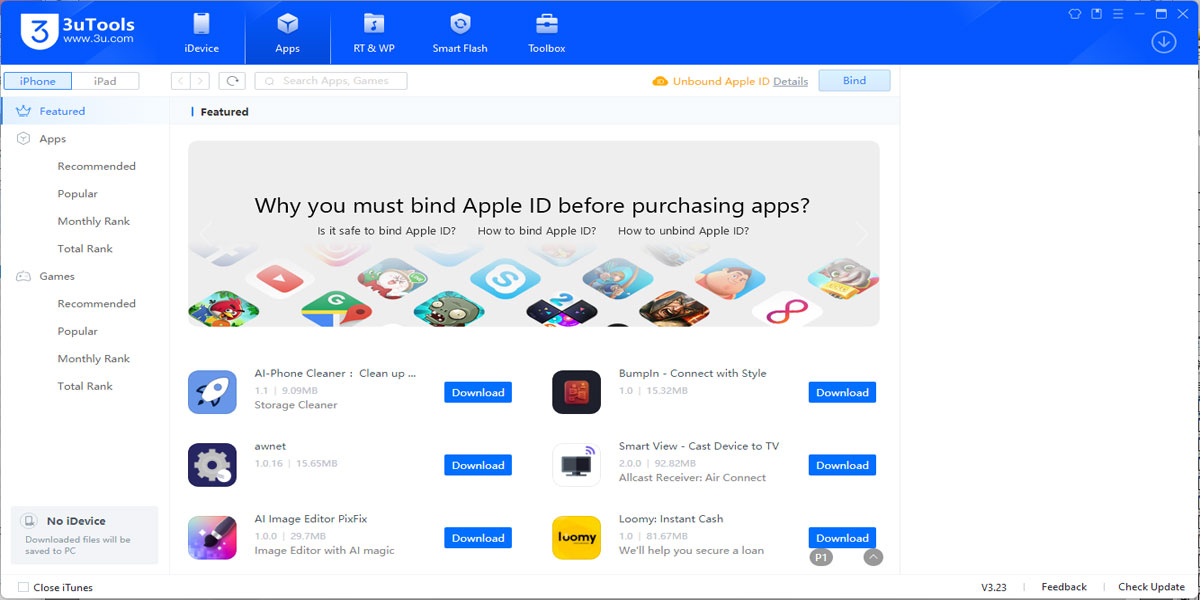Click the orange Unbound Apple ID cloud icon
This screenshot has width=1200, height=600.
660,81
